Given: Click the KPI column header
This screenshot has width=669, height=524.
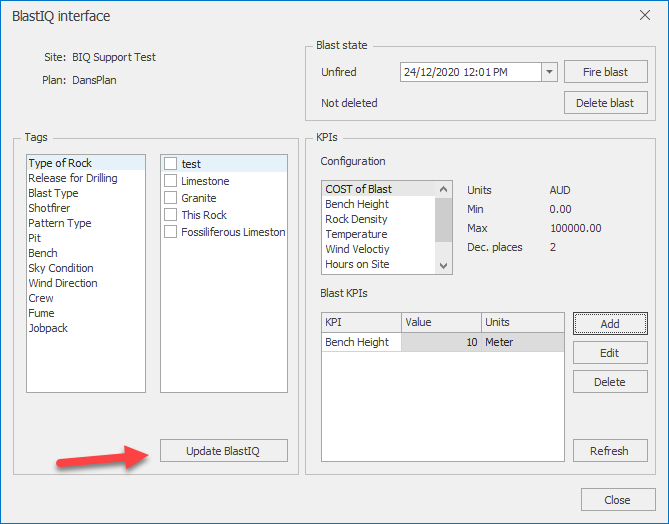Looking at the screenshot, I should coord(361,322).
